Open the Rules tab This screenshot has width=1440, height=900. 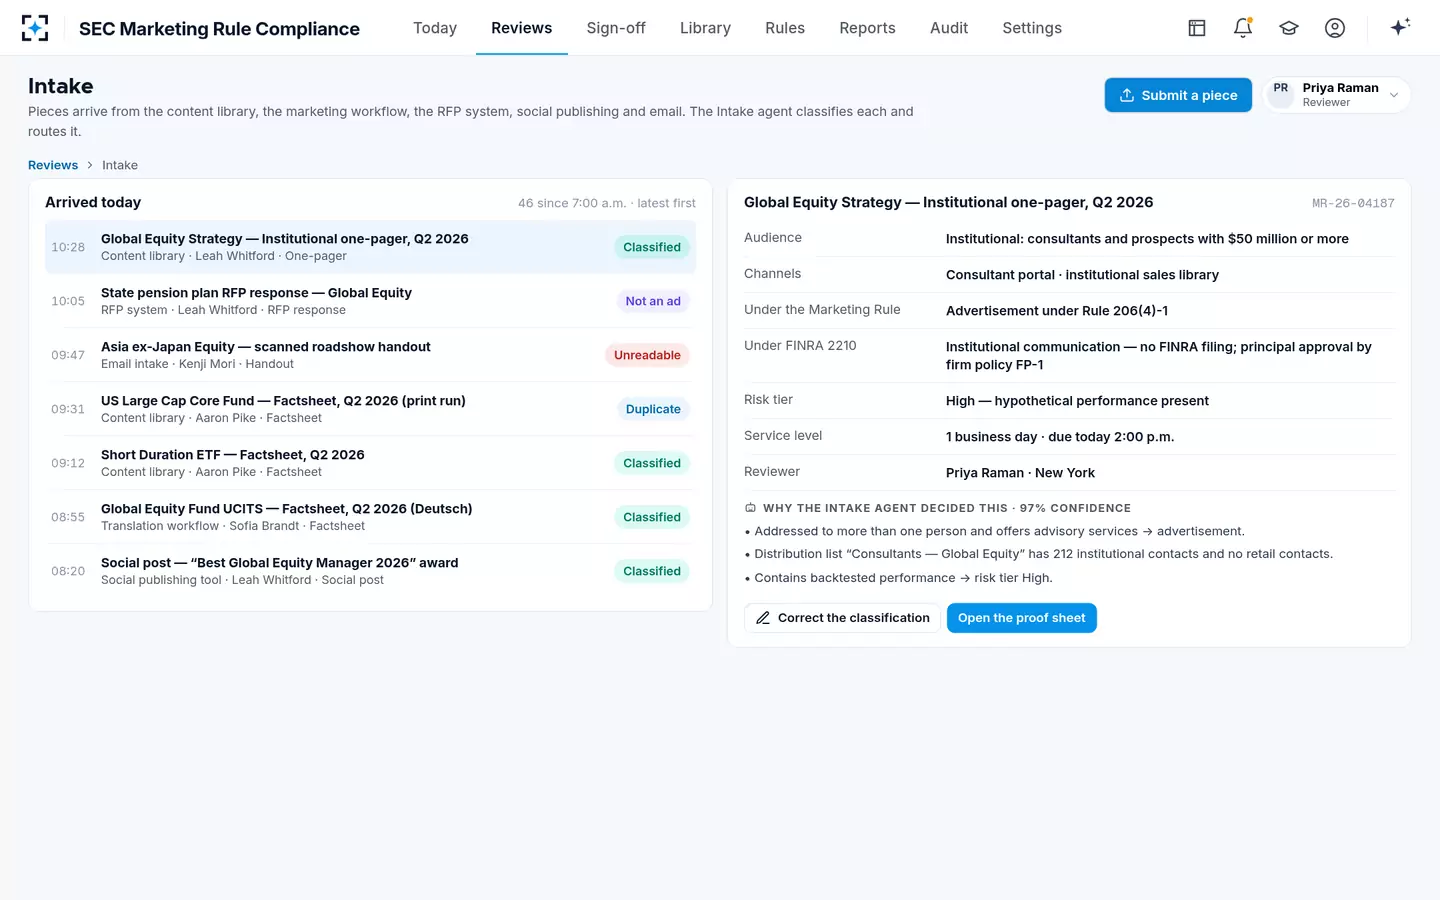point(785,28)
